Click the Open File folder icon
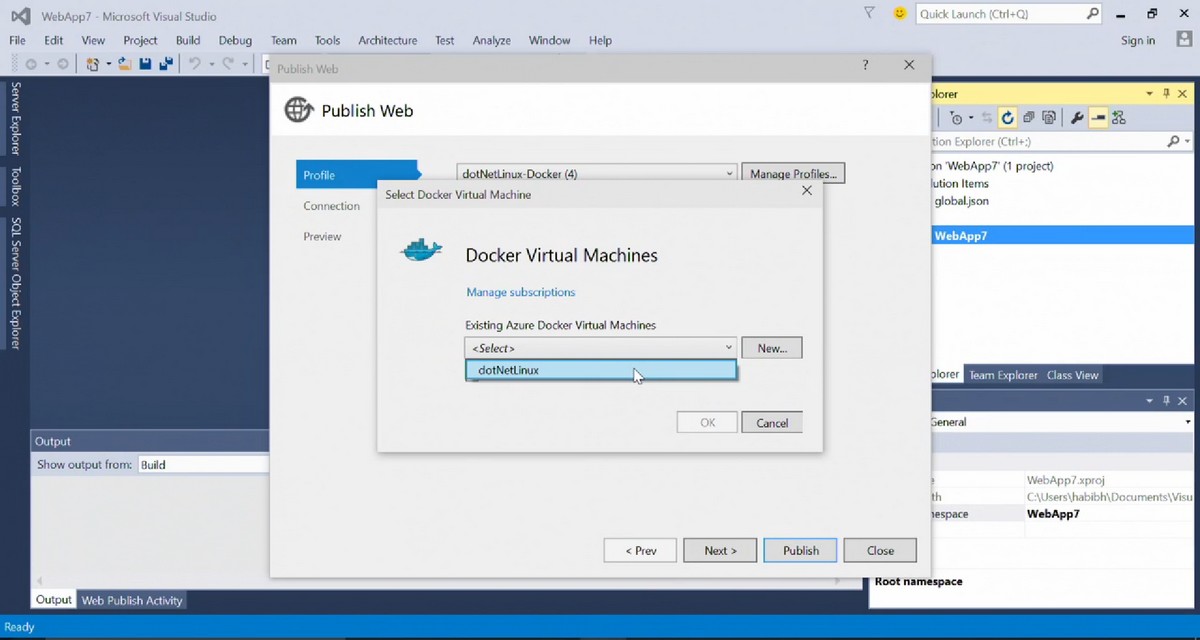The image size is (1200, 640). [x=125, y=64]
